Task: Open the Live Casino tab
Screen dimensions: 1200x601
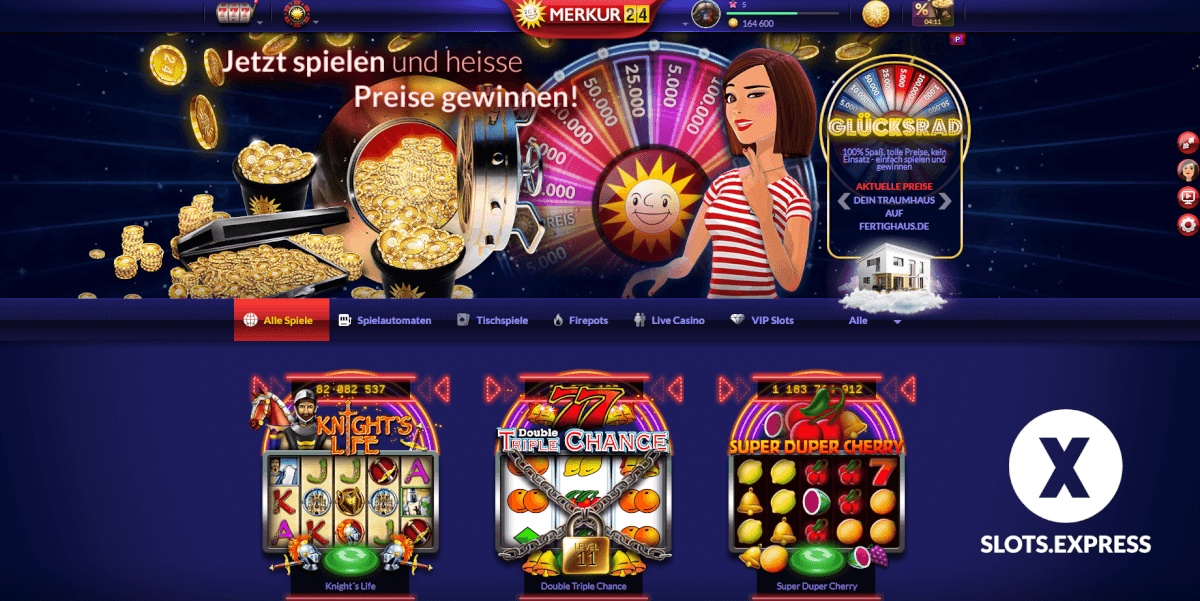Action: 669,320
